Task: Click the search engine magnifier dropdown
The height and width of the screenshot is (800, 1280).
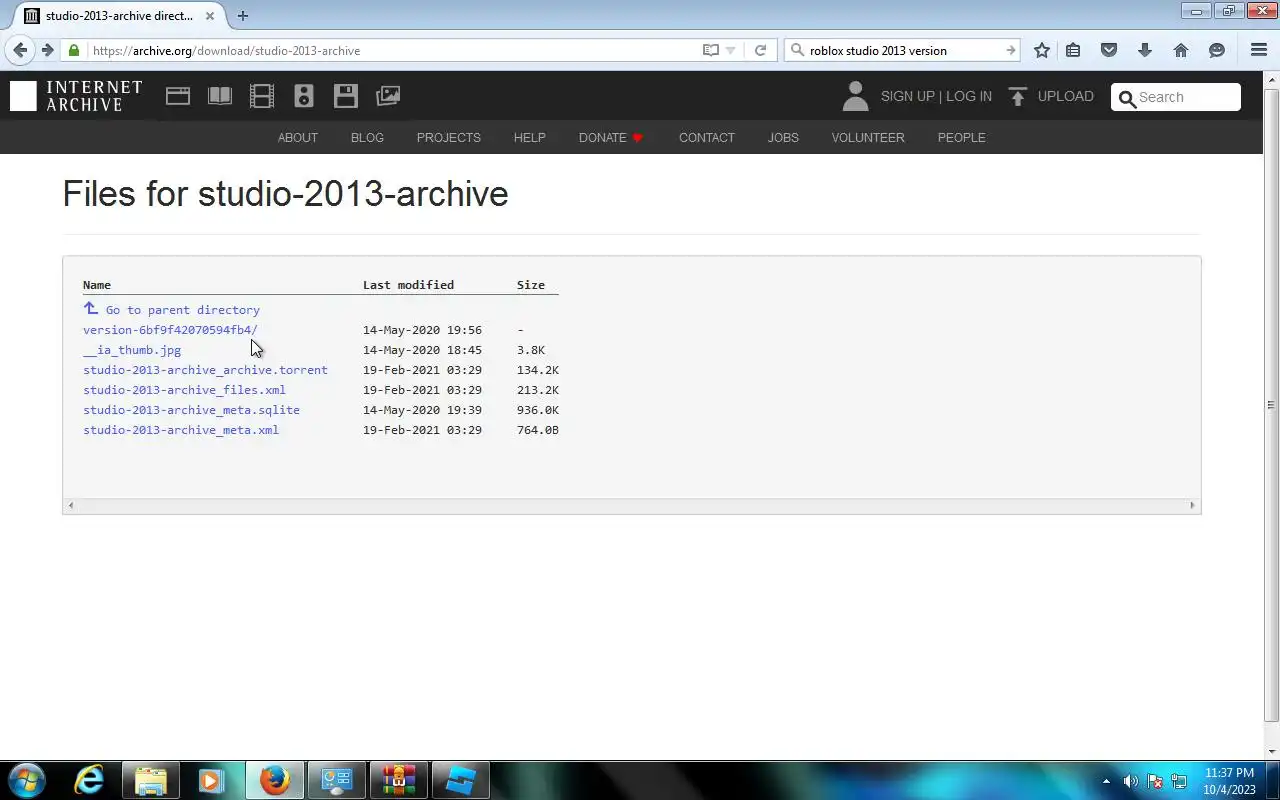Action: point(797,50)
